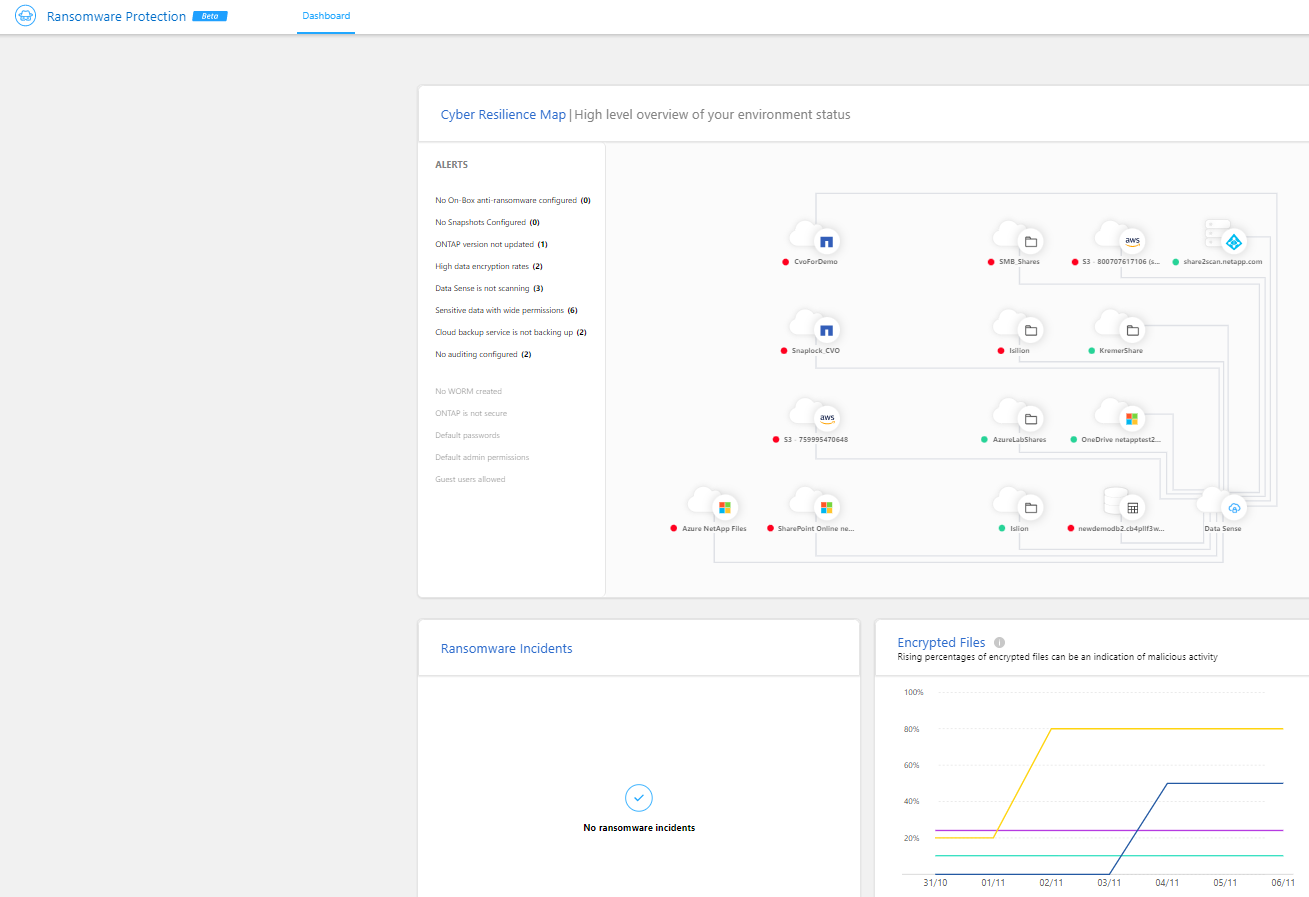
Task: Click the KremerShare folder icon
Action: click(1132, 330)
